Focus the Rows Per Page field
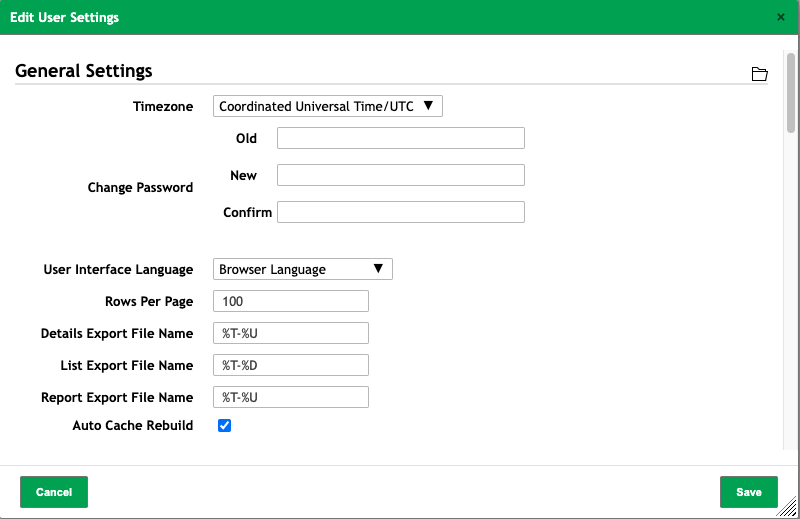Viewport: 800px width, 519px height. click(291, 301)
